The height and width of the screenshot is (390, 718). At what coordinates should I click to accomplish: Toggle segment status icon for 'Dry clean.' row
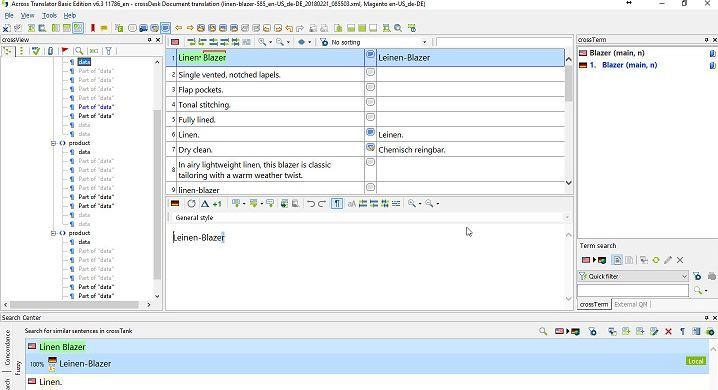[370, 147]
